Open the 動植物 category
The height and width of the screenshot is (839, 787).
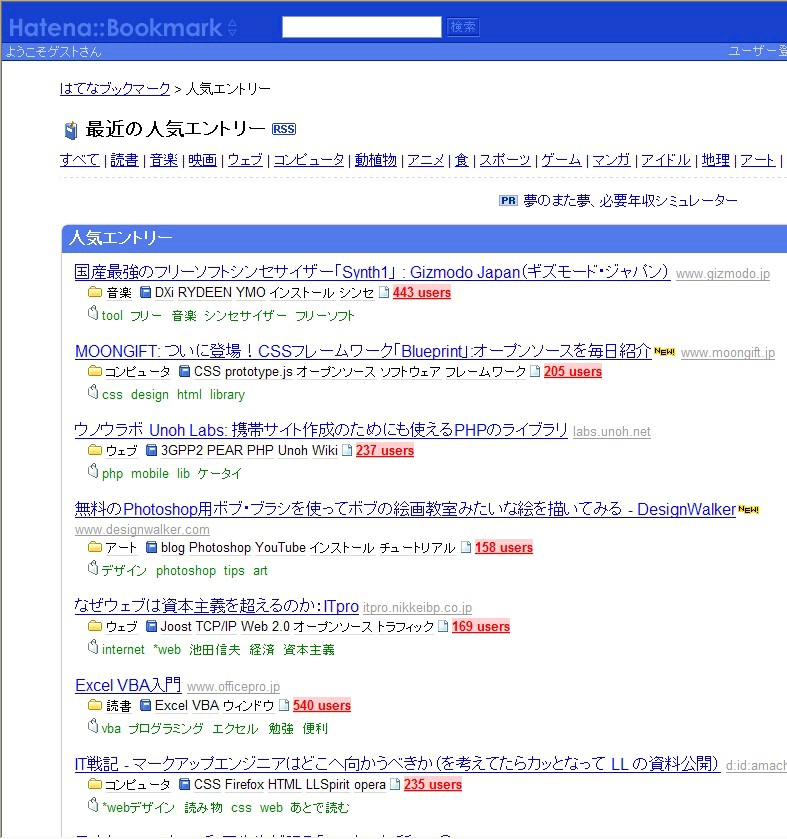tap(376, 159)
